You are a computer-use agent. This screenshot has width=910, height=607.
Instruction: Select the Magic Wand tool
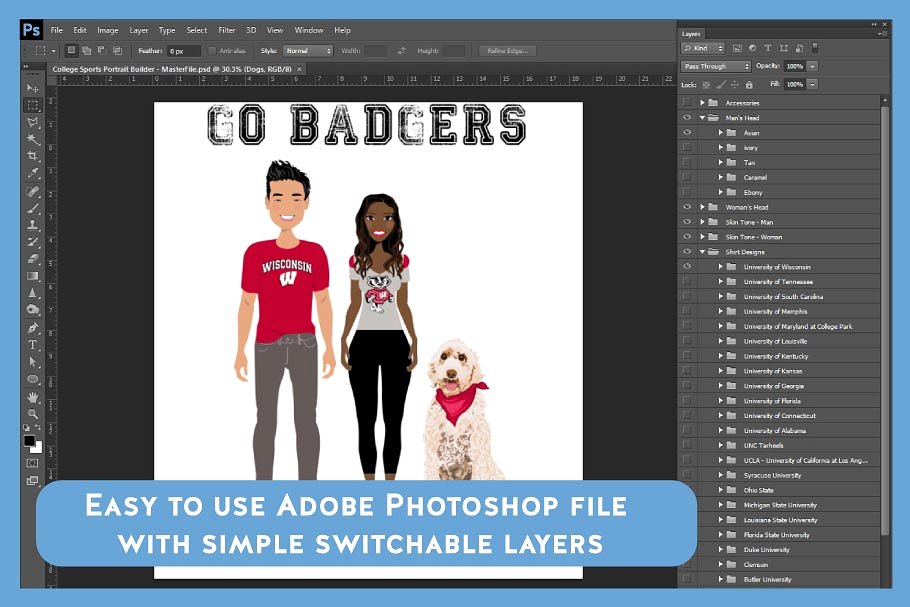coord(33,140)
